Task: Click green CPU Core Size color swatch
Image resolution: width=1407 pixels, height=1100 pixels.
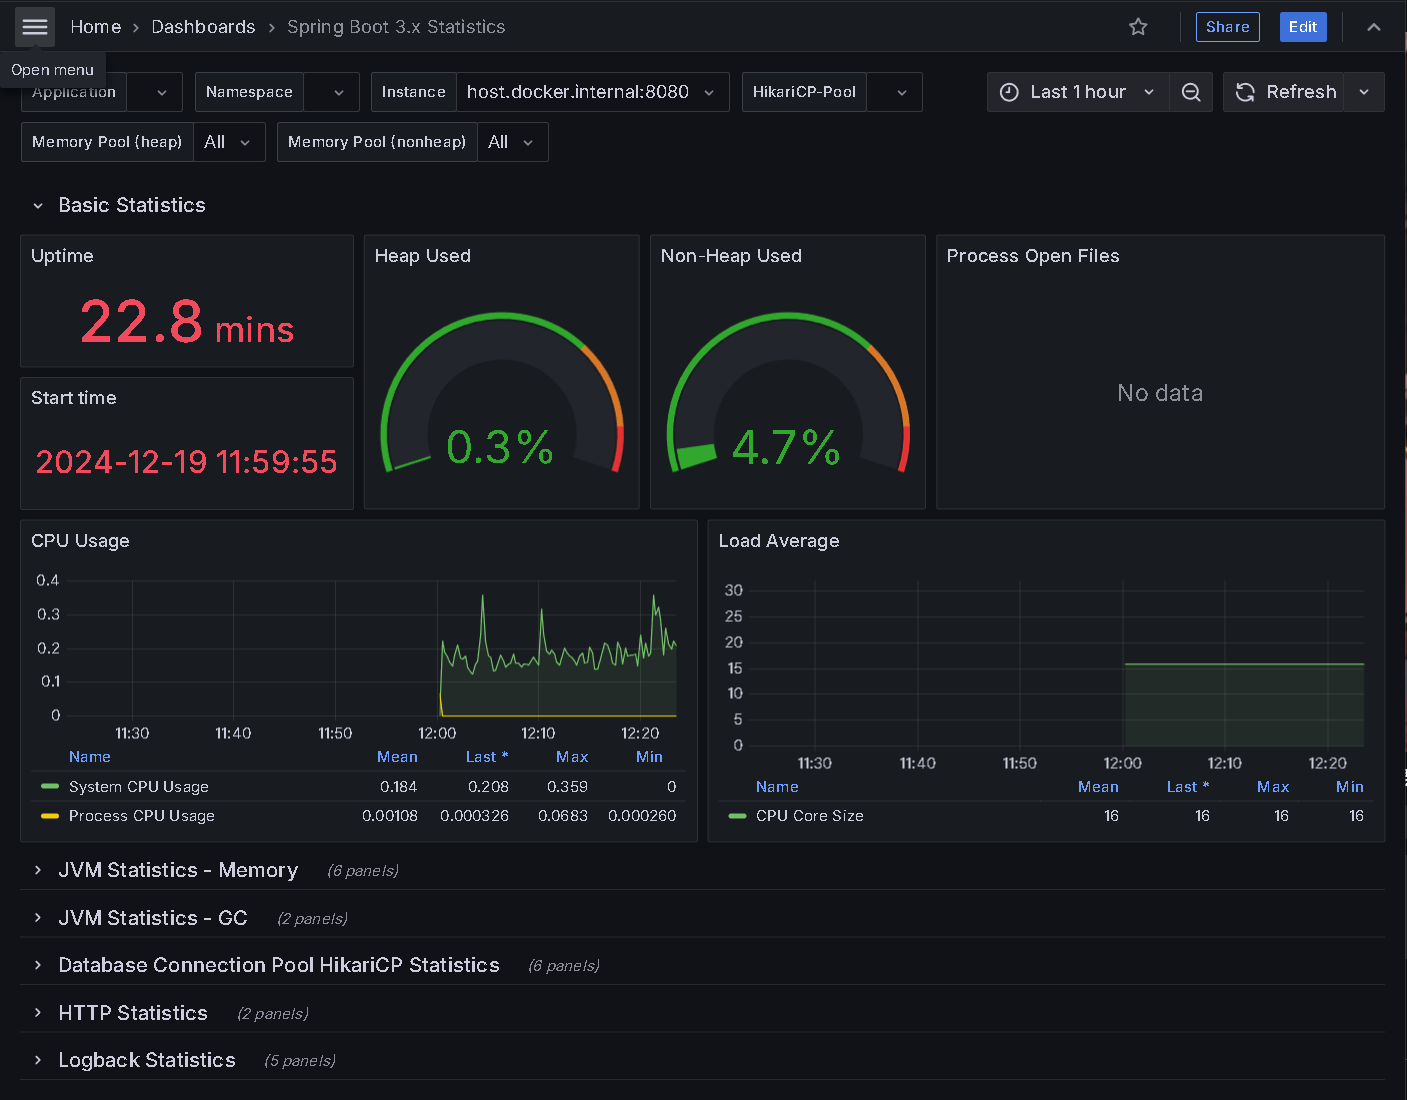Action: [738, 816]
